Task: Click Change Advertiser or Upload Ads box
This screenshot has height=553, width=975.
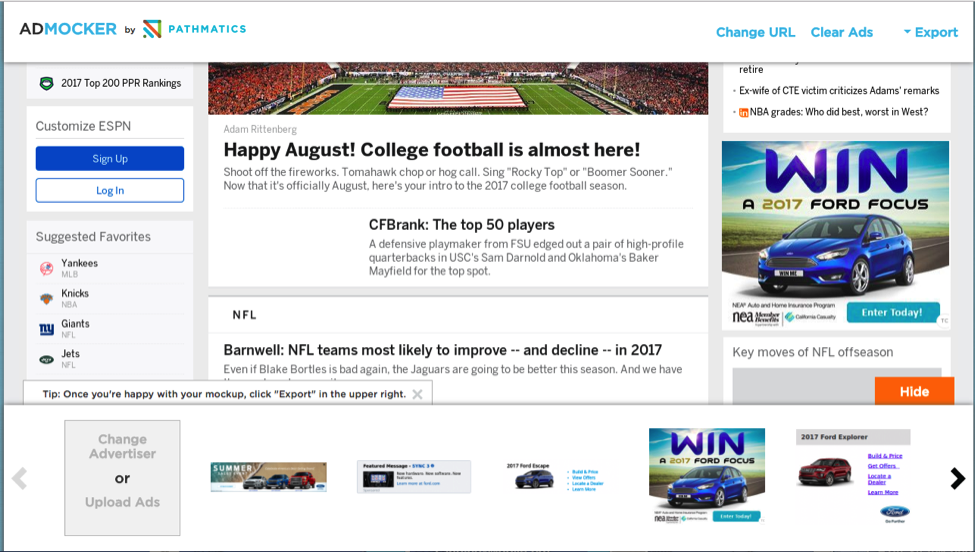Action: coord(122,478)
